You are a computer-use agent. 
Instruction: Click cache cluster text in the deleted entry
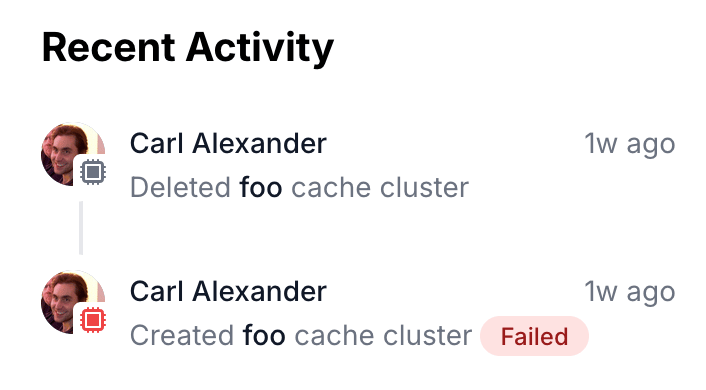[380, 187]
